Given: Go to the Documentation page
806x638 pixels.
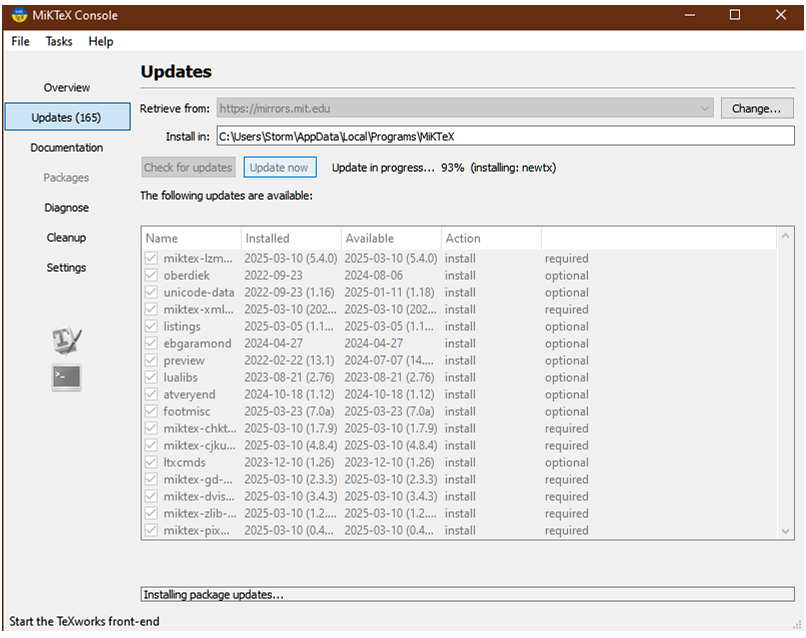Looking at the screenshot, I should click(67, 148).
